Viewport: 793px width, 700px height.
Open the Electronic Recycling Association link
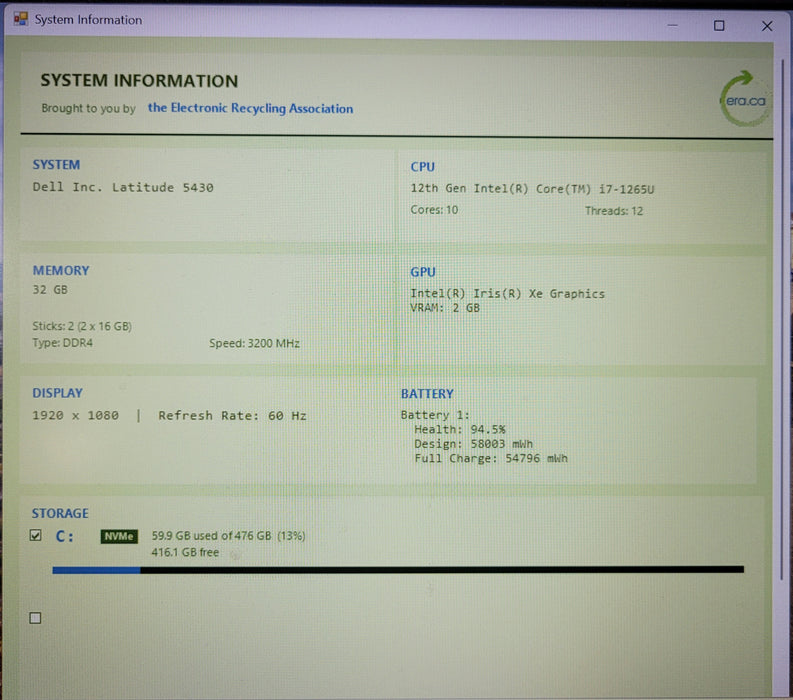[250, 108]
